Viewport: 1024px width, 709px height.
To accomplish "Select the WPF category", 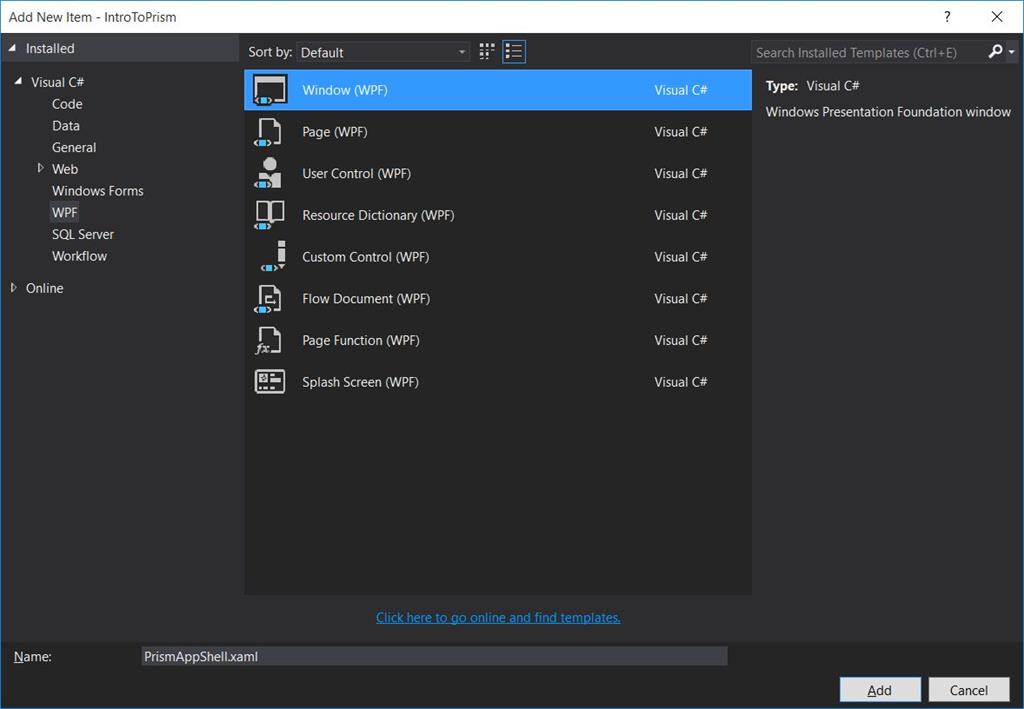I will [x=65, y=212].
